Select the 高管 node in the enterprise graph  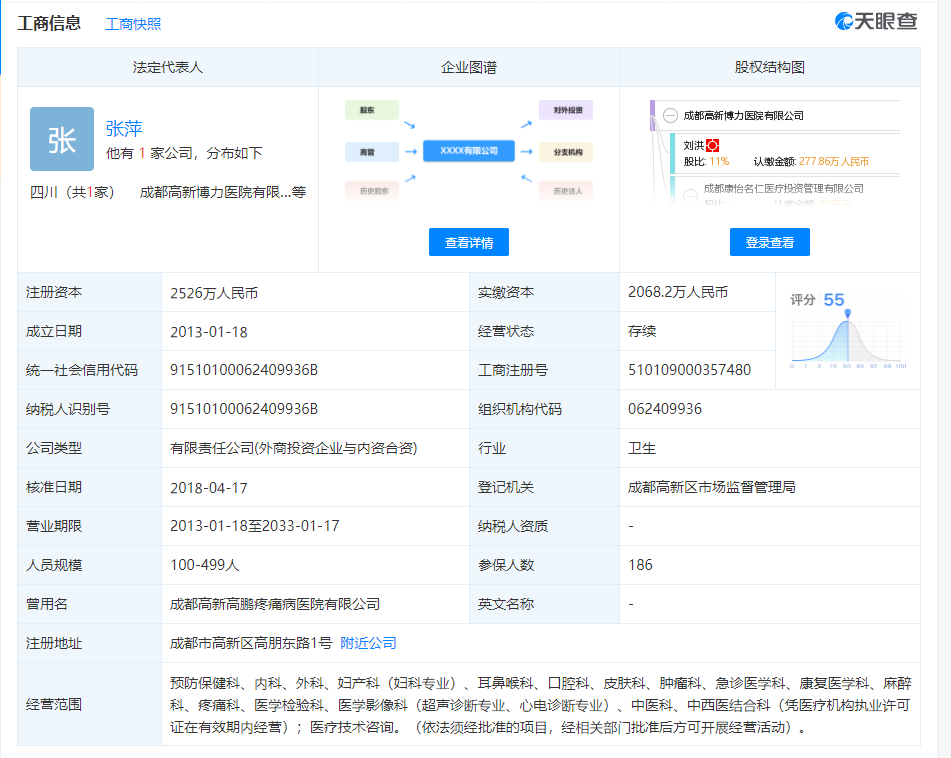[372, 152]
